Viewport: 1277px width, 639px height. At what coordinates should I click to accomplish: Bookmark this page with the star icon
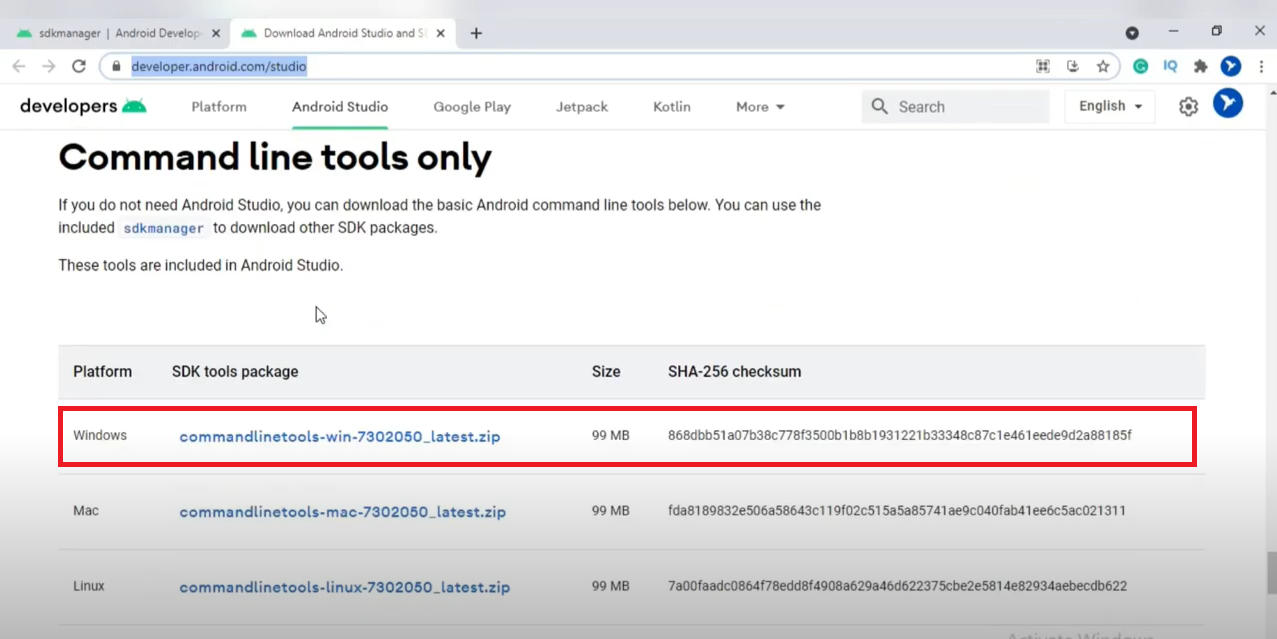coord(1103,66)
